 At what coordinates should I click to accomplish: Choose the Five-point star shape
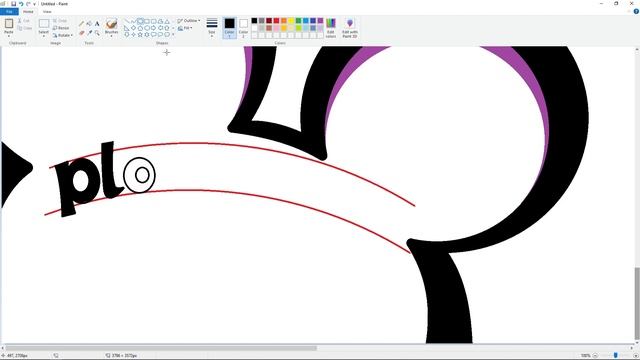tap(140, 35)
